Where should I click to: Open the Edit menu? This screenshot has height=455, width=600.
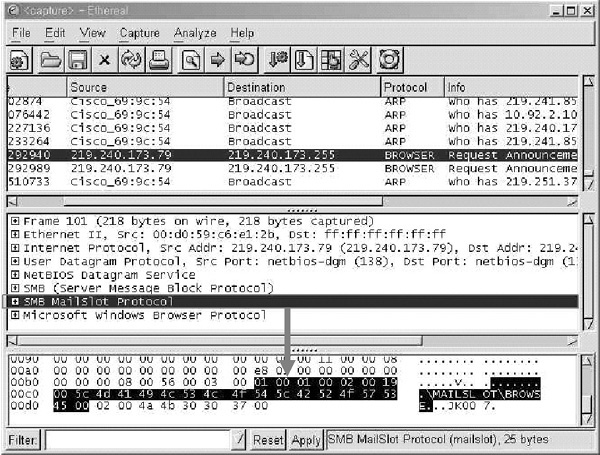point(55,33)
